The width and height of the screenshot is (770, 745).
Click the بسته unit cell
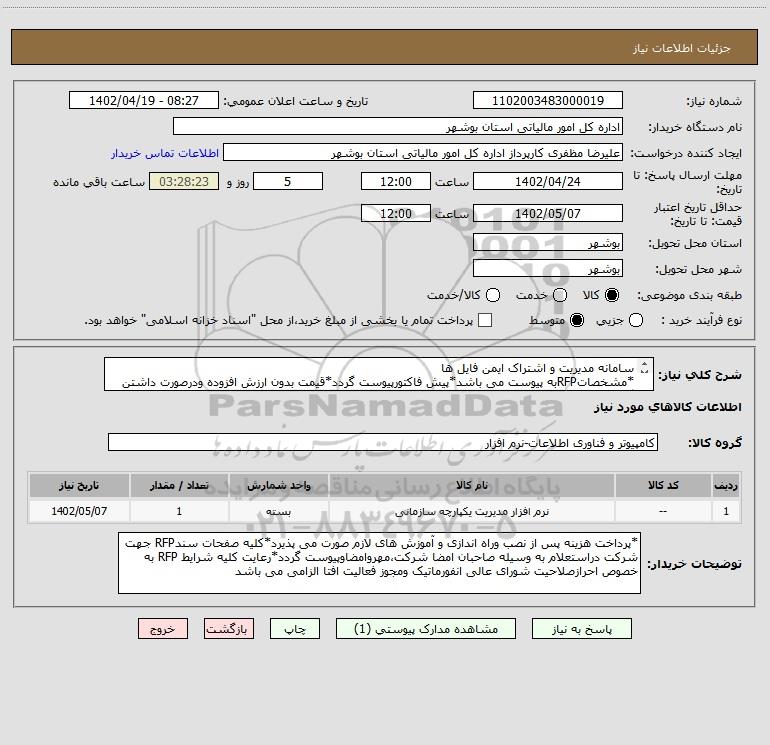278,511
